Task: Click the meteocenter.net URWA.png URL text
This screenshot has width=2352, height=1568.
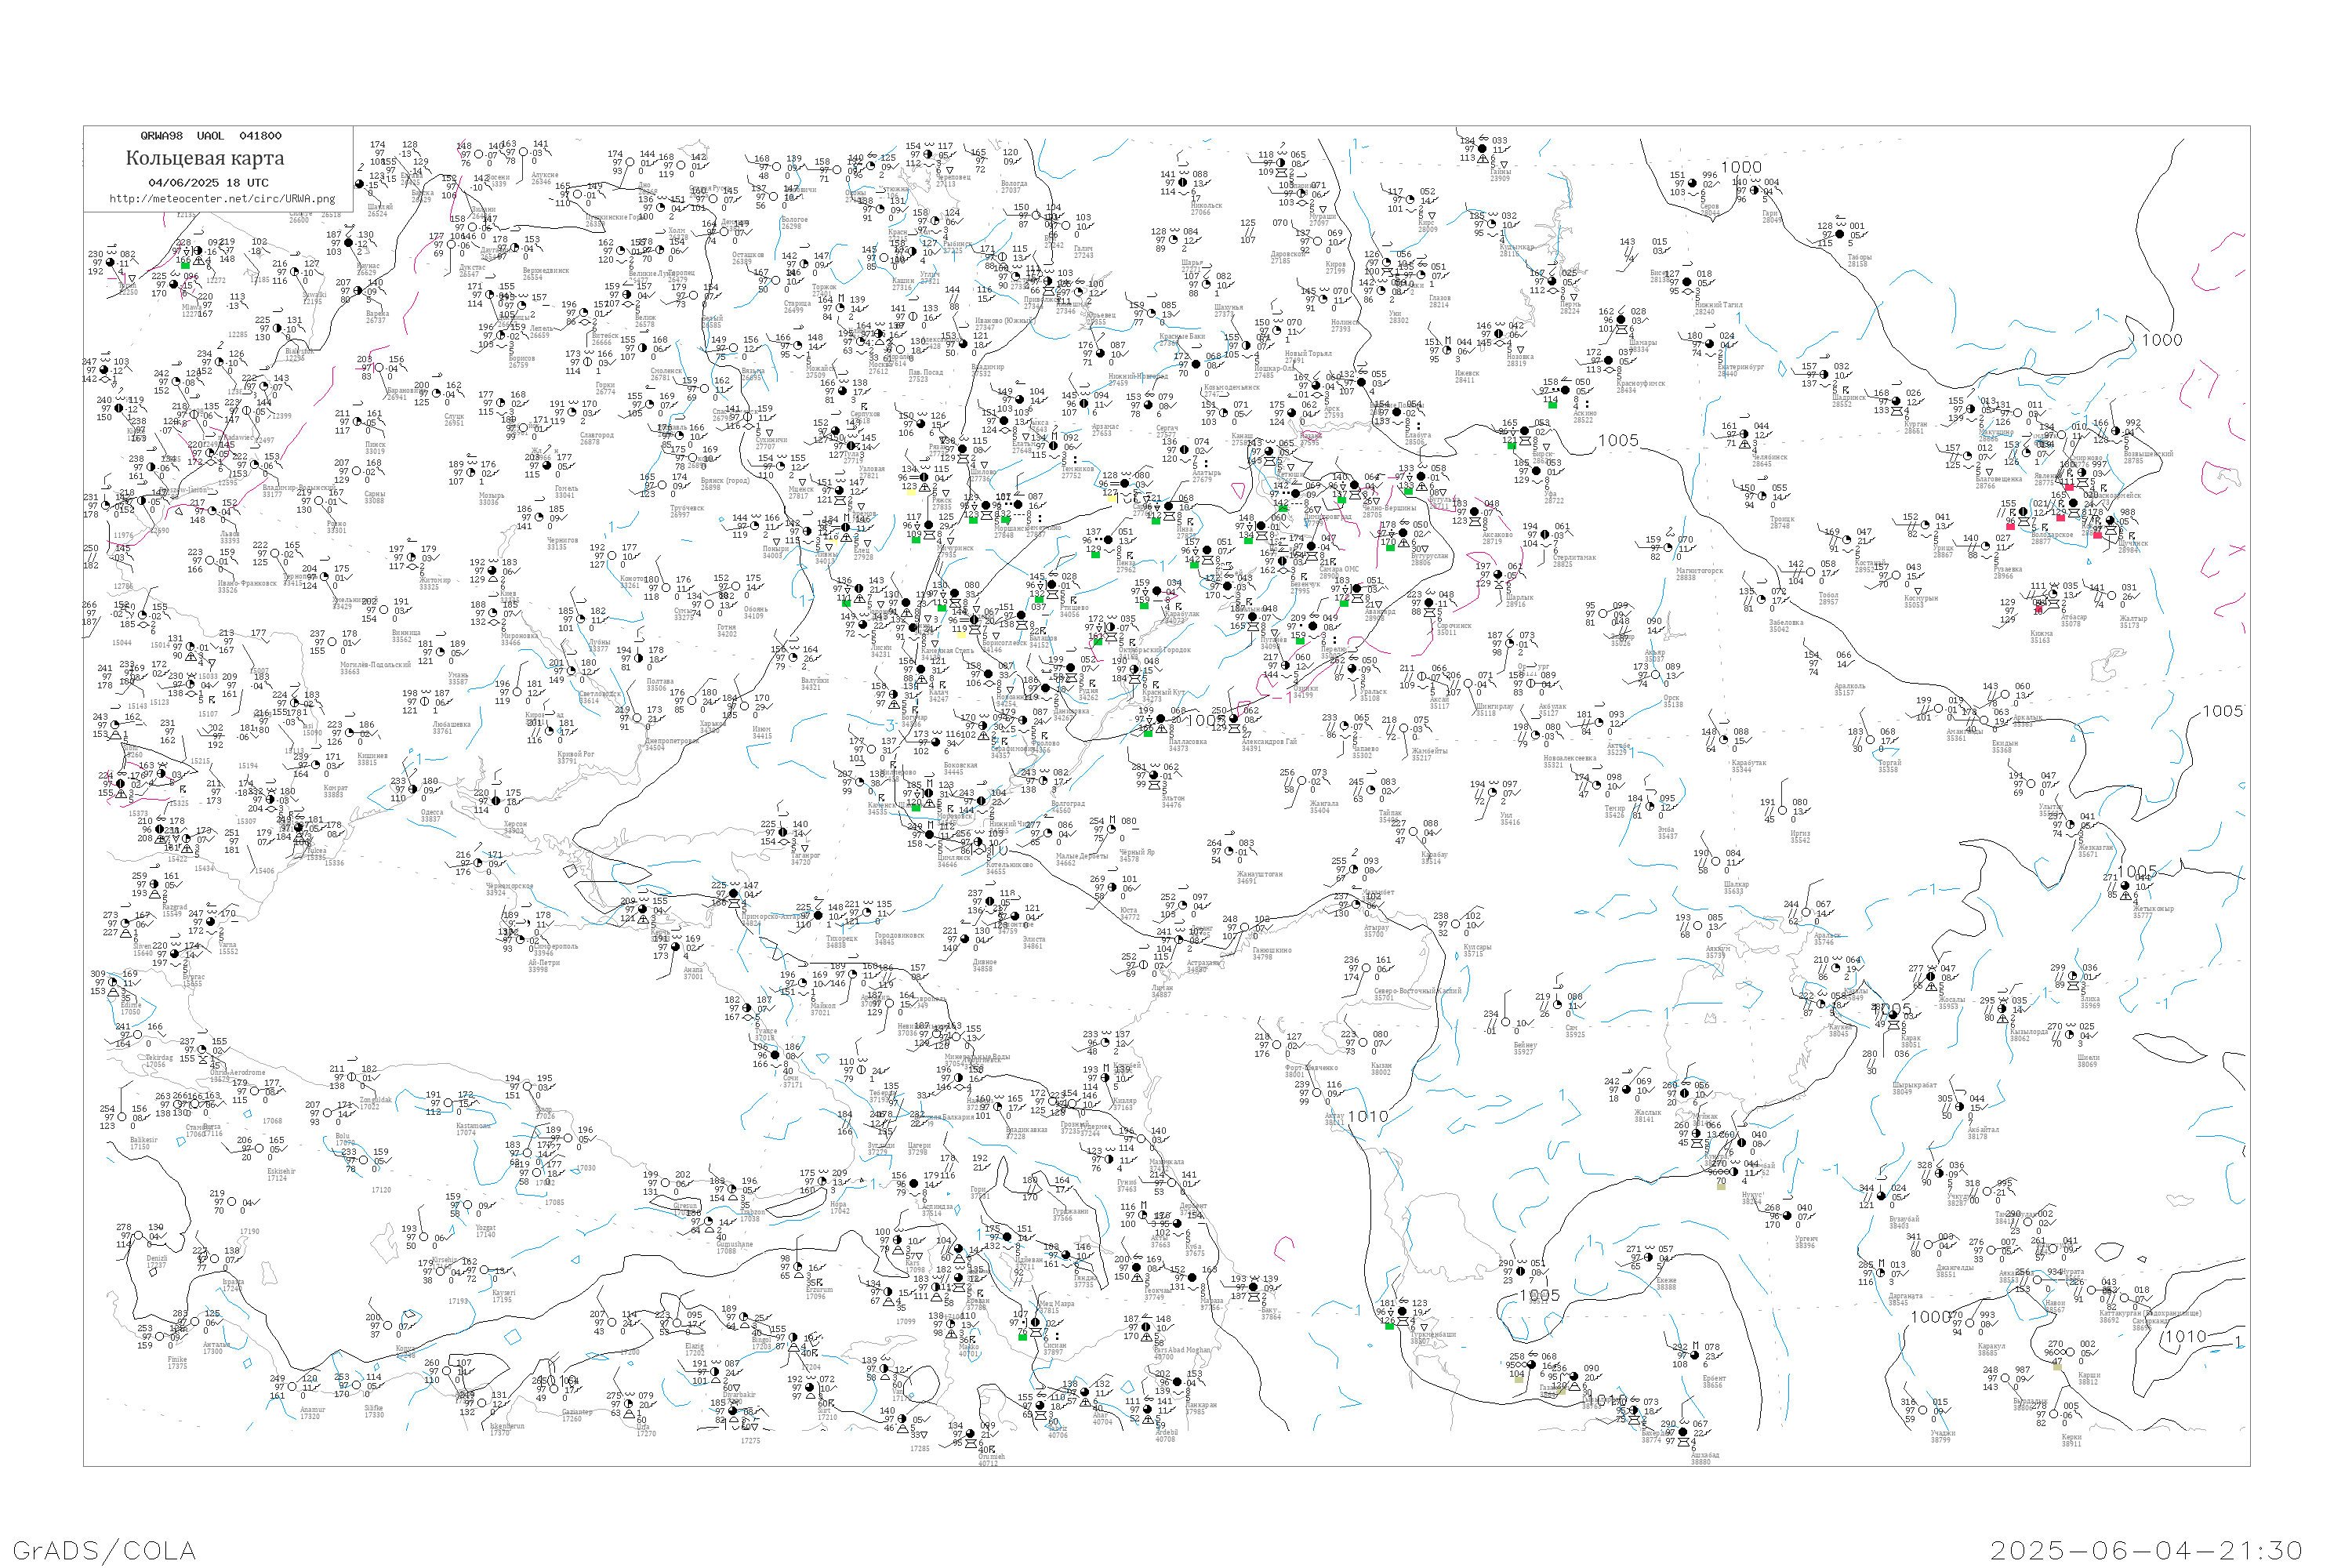Action: point(222,199)
